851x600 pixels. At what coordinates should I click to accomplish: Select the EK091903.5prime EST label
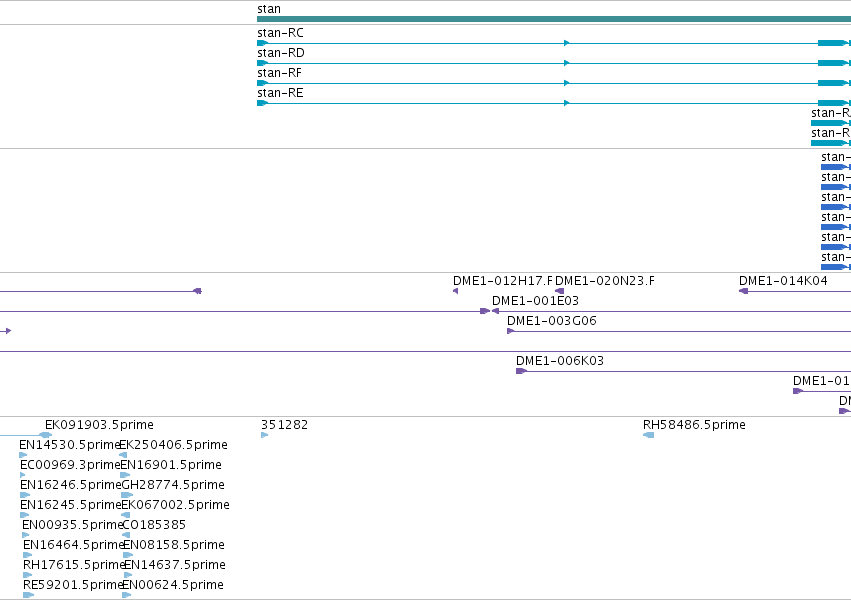(x=99, y=425)
